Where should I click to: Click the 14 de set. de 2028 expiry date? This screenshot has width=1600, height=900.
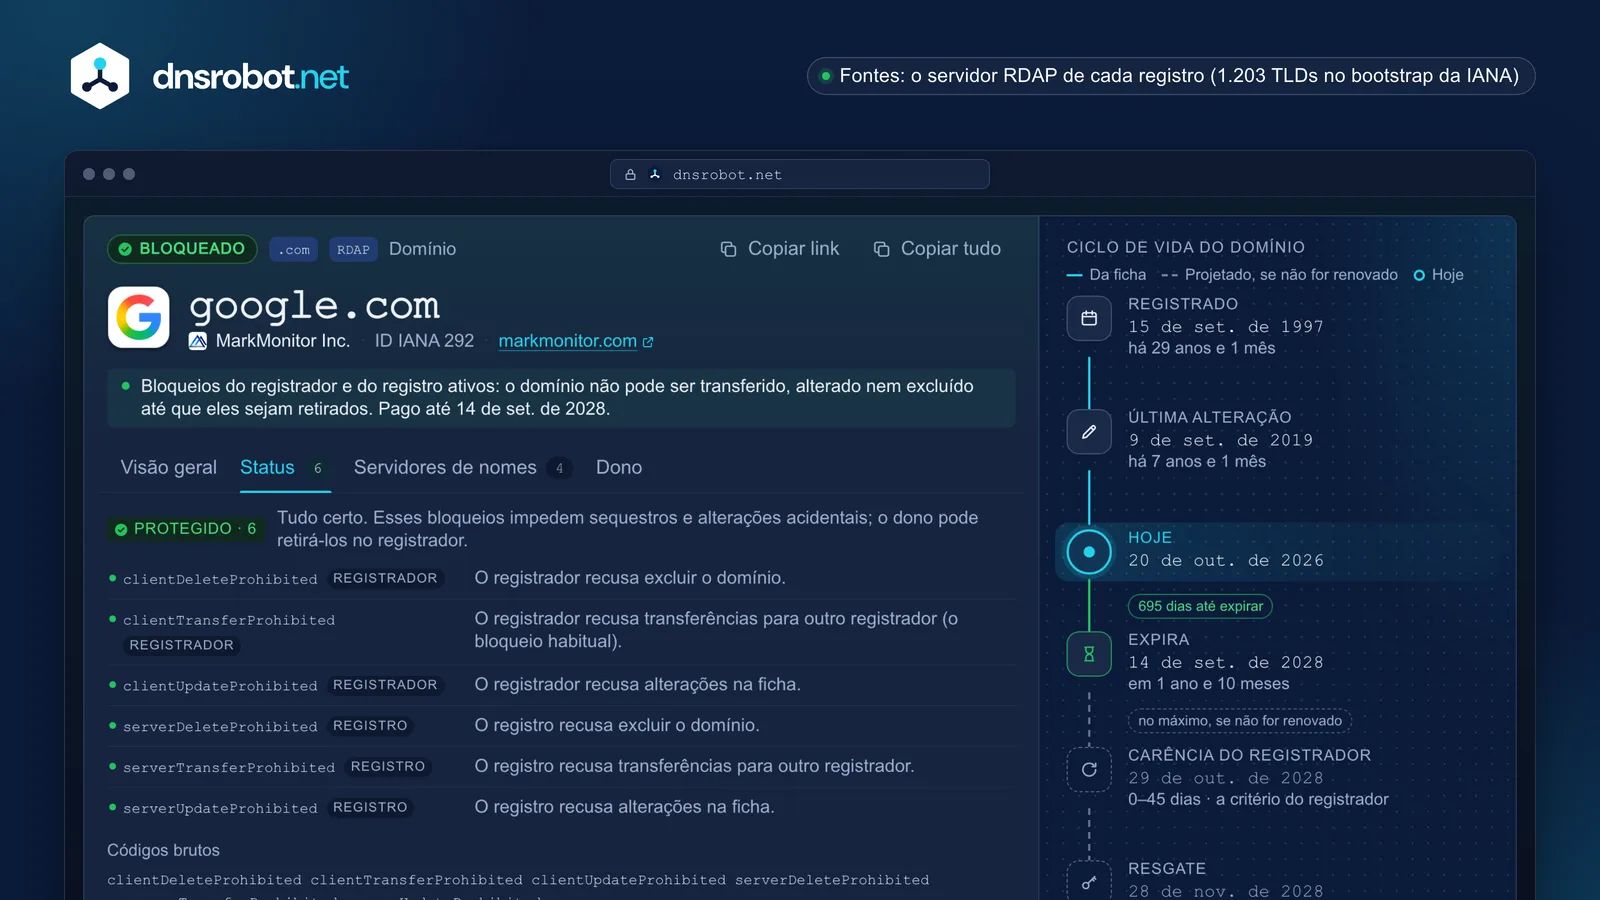pos(1226,663)
